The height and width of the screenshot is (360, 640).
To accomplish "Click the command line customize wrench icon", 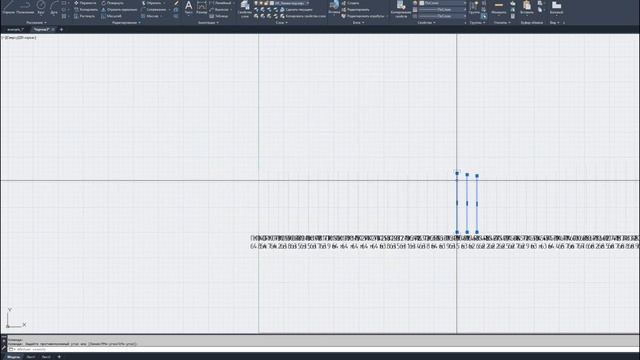I will 4,348.
